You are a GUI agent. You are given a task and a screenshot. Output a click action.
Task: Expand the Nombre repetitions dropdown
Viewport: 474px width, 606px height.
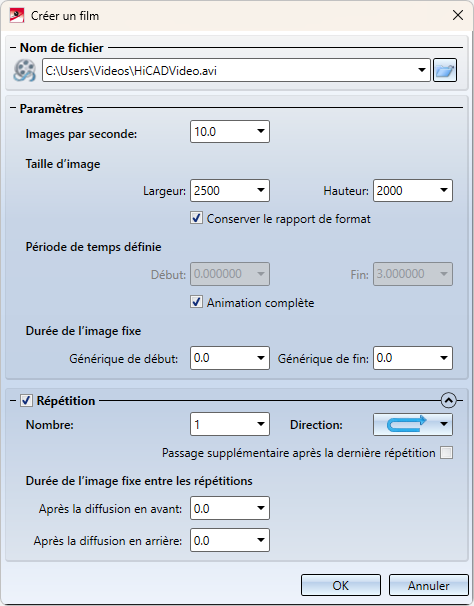tap(261, 424)
